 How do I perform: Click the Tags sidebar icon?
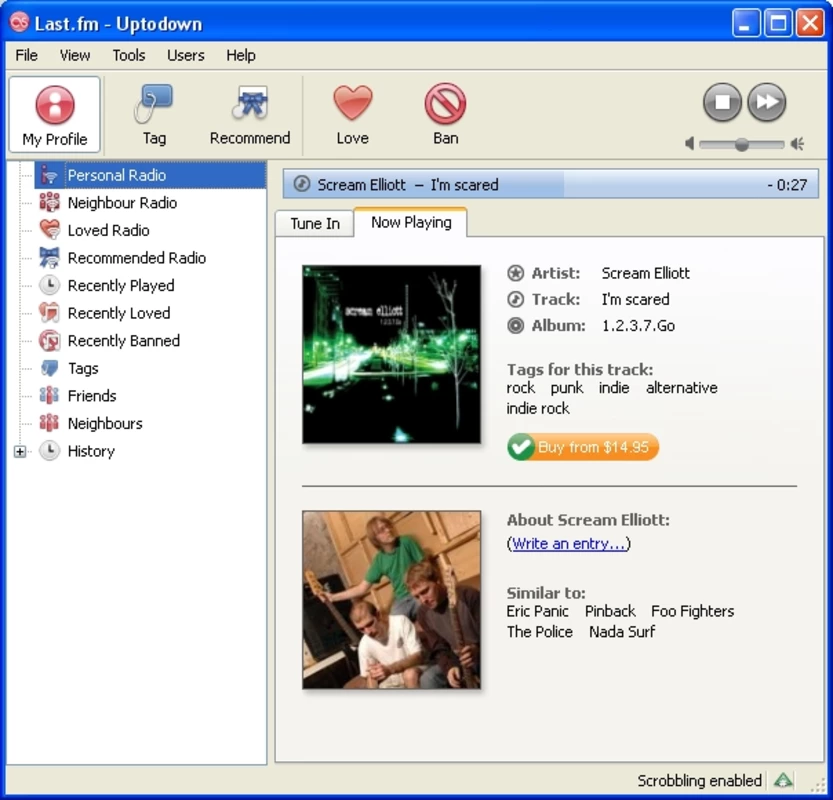coord(49,368)
